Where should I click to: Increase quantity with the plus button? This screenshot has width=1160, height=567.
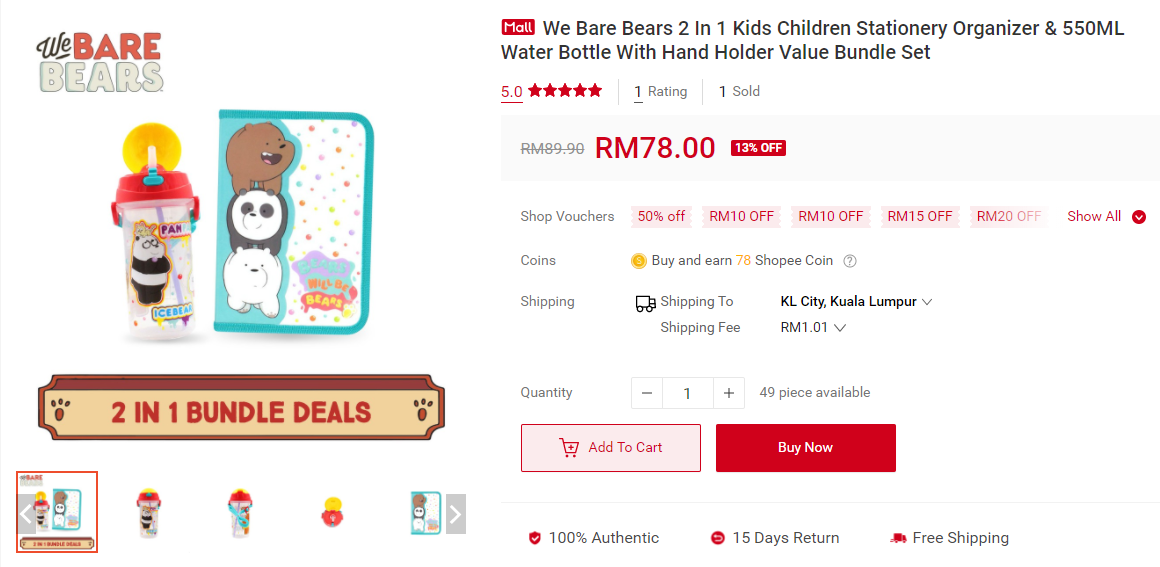pos(729,393)
